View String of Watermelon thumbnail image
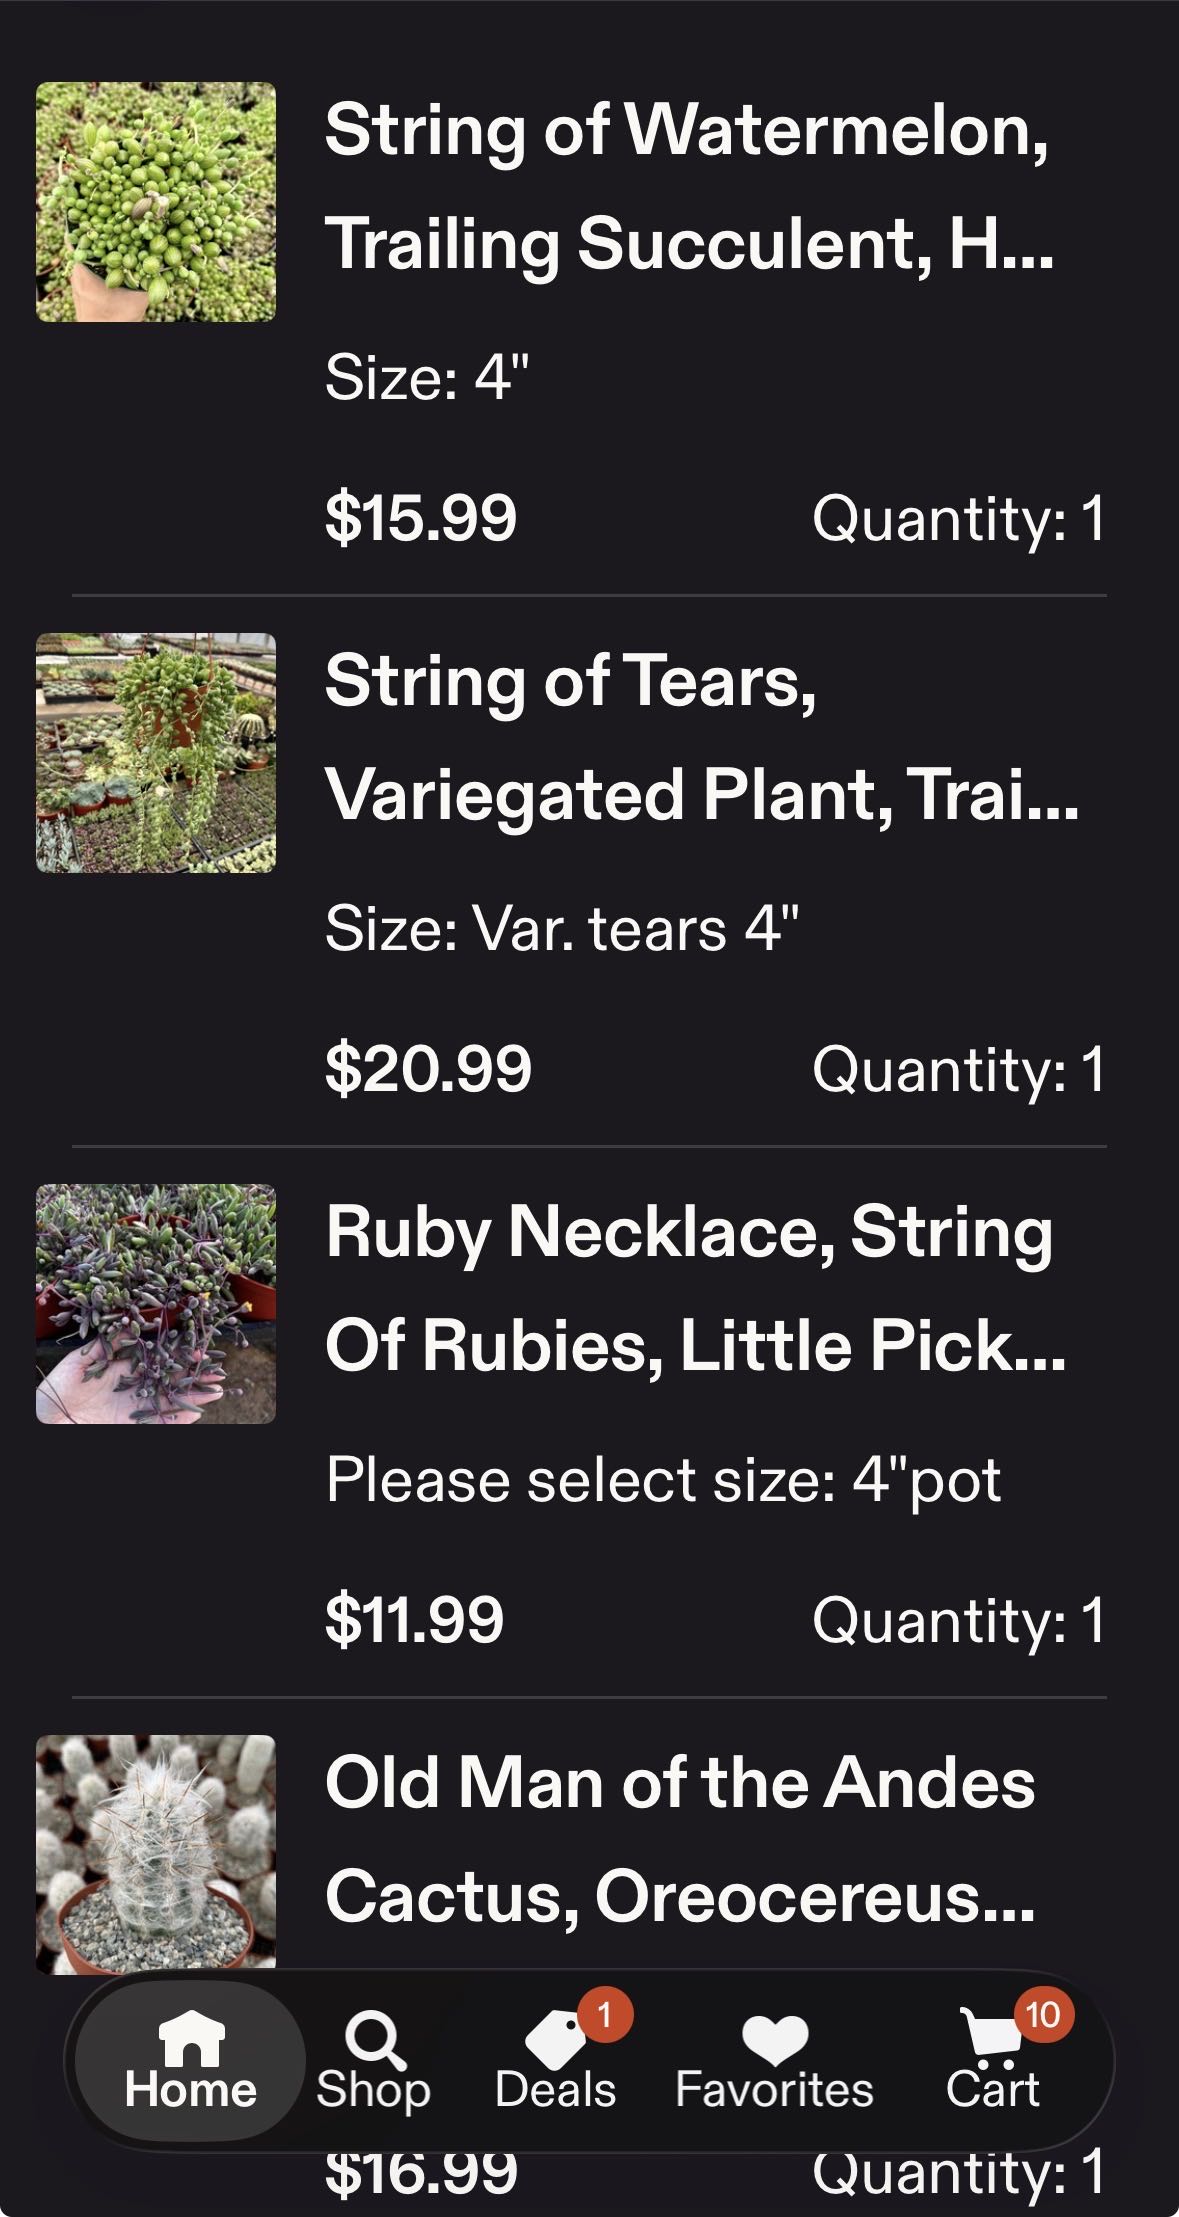1179x2217 pixels. pos(156,202)
